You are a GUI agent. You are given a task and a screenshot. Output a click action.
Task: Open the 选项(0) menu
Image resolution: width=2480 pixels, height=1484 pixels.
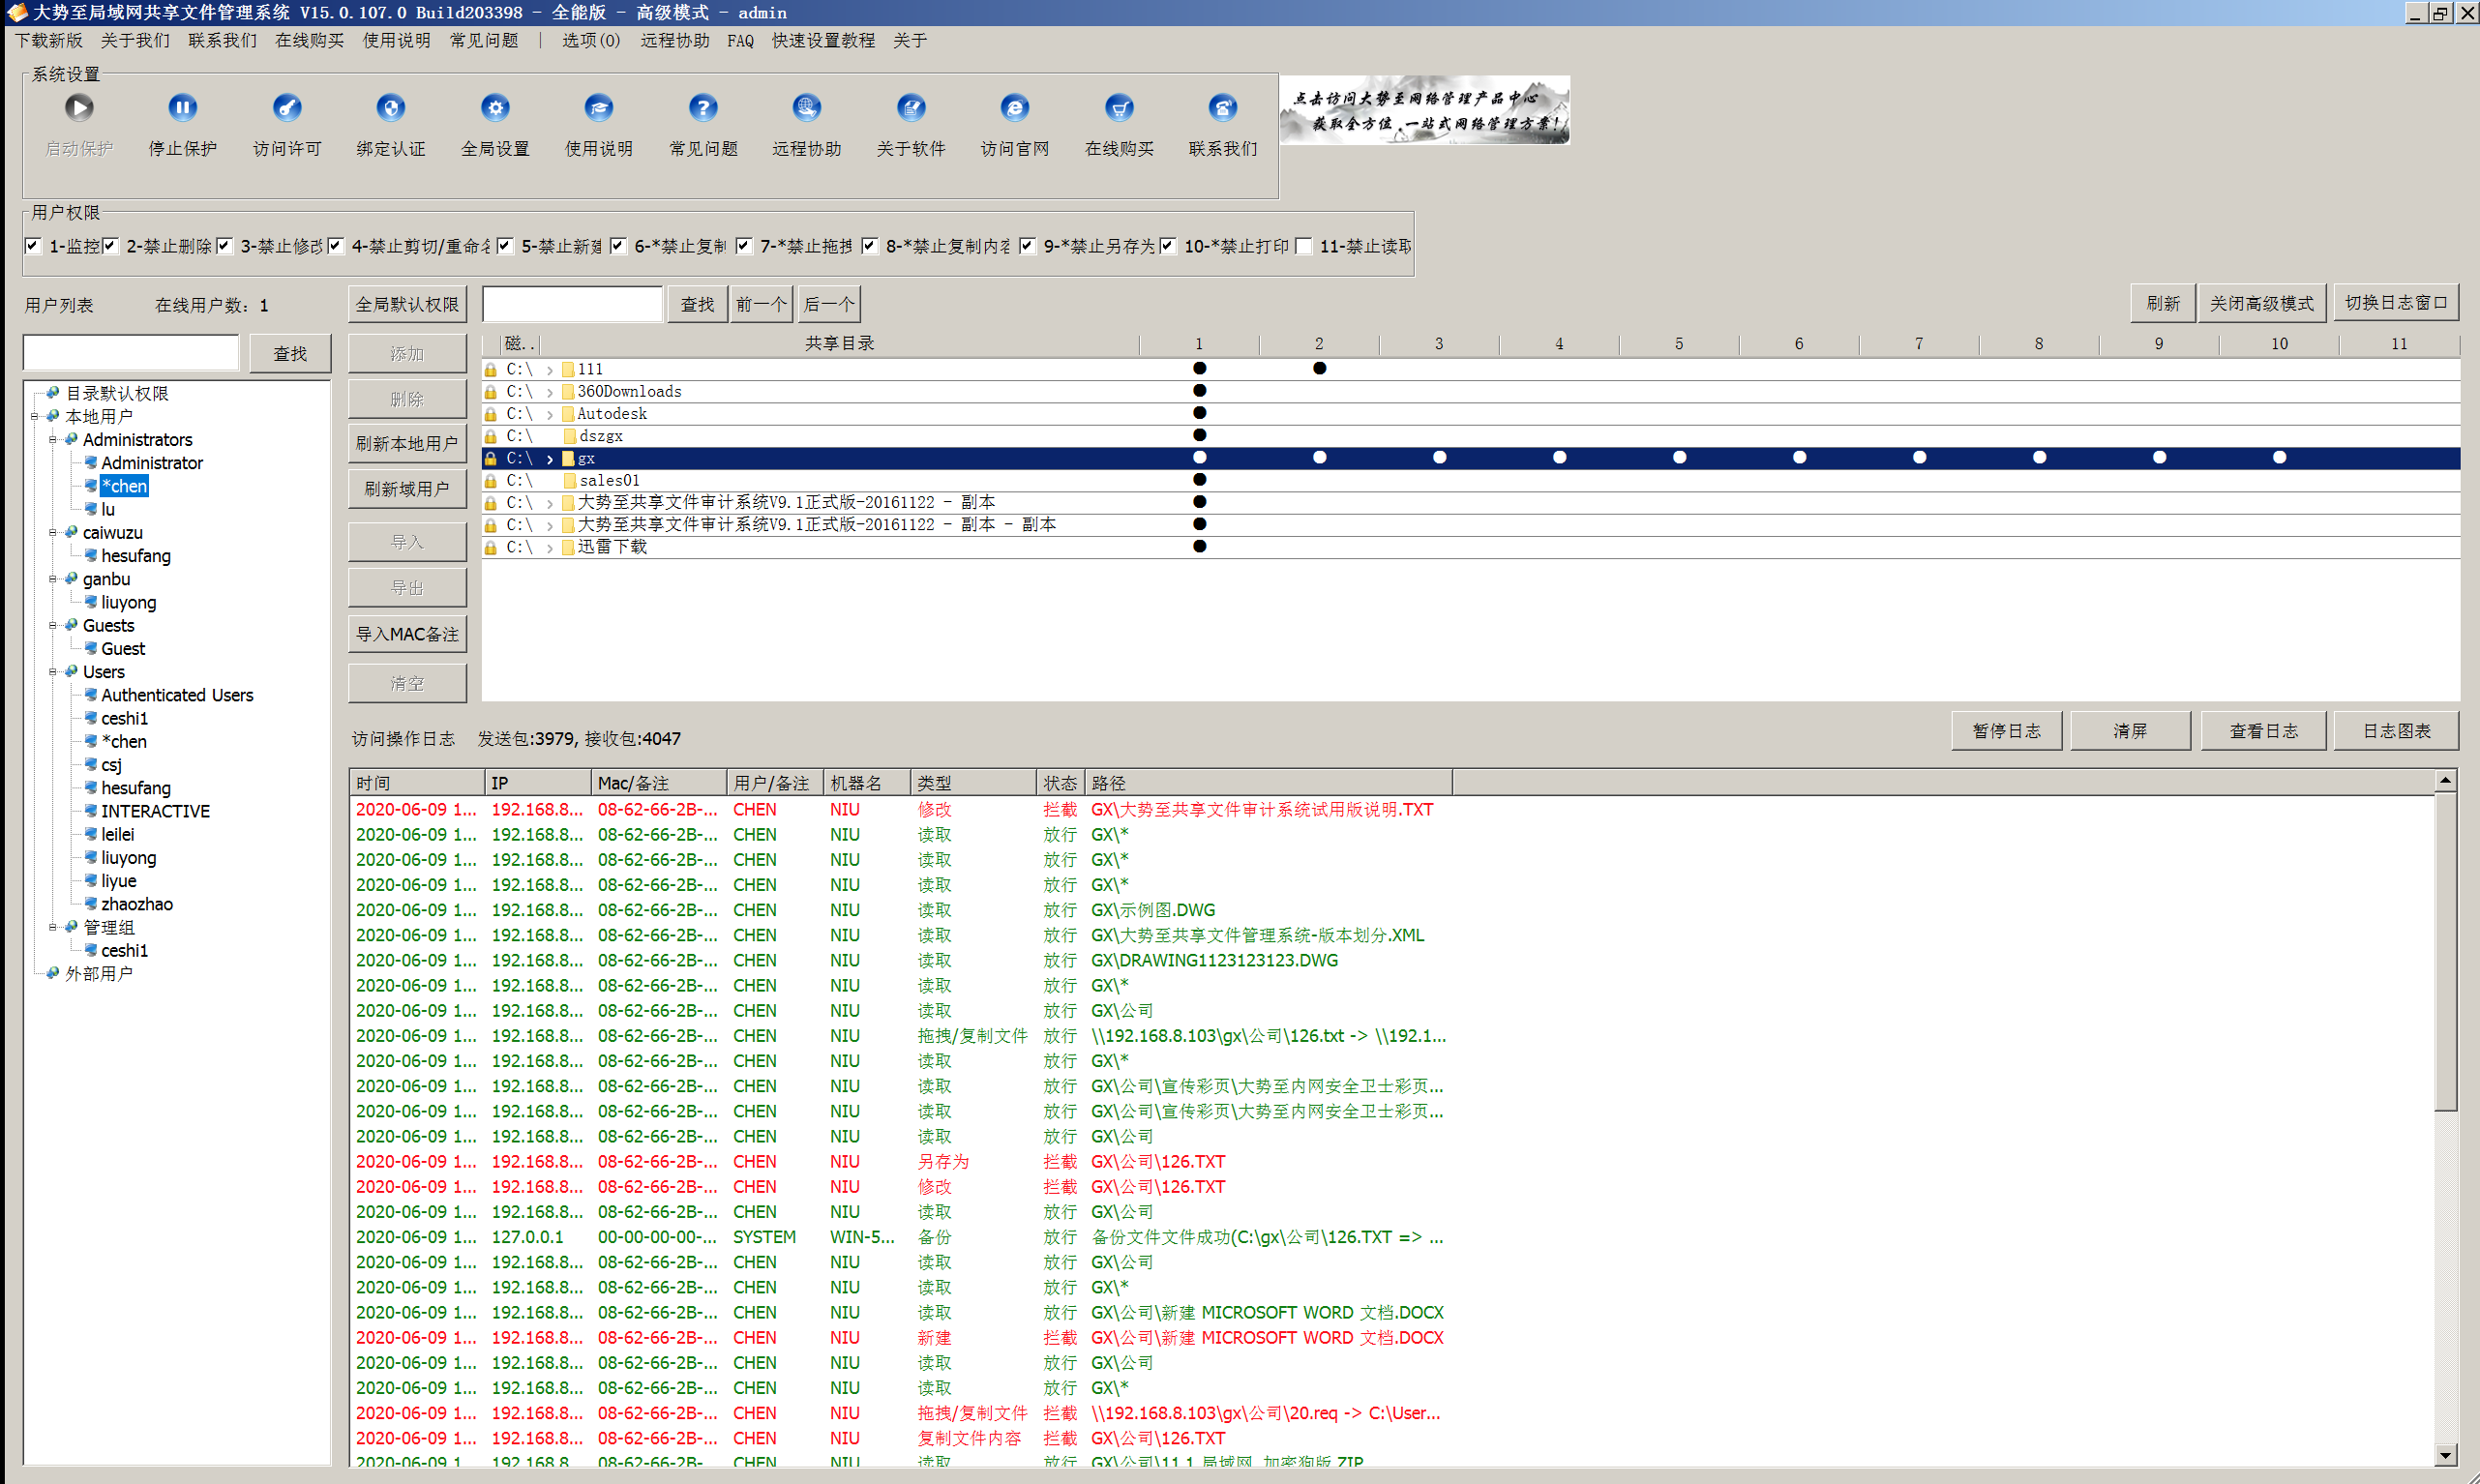pos(590,41)
